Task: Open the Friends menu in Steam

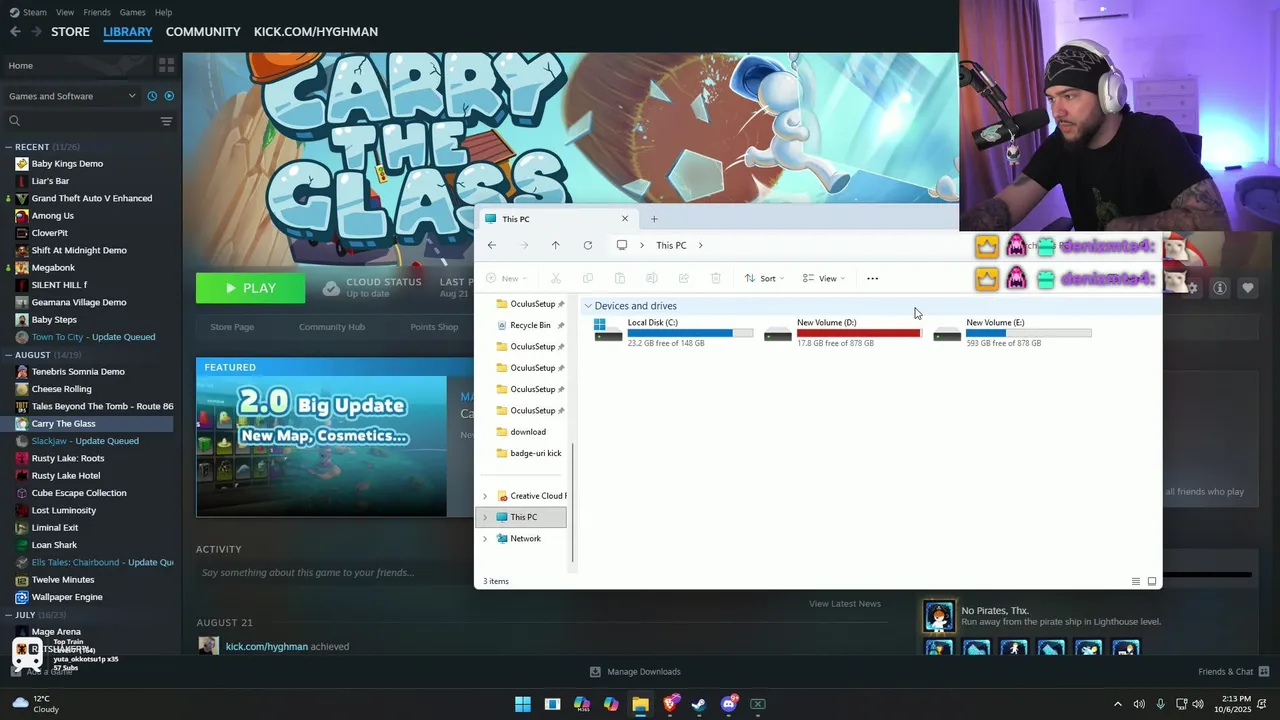Action: click(x=97, y=12)
